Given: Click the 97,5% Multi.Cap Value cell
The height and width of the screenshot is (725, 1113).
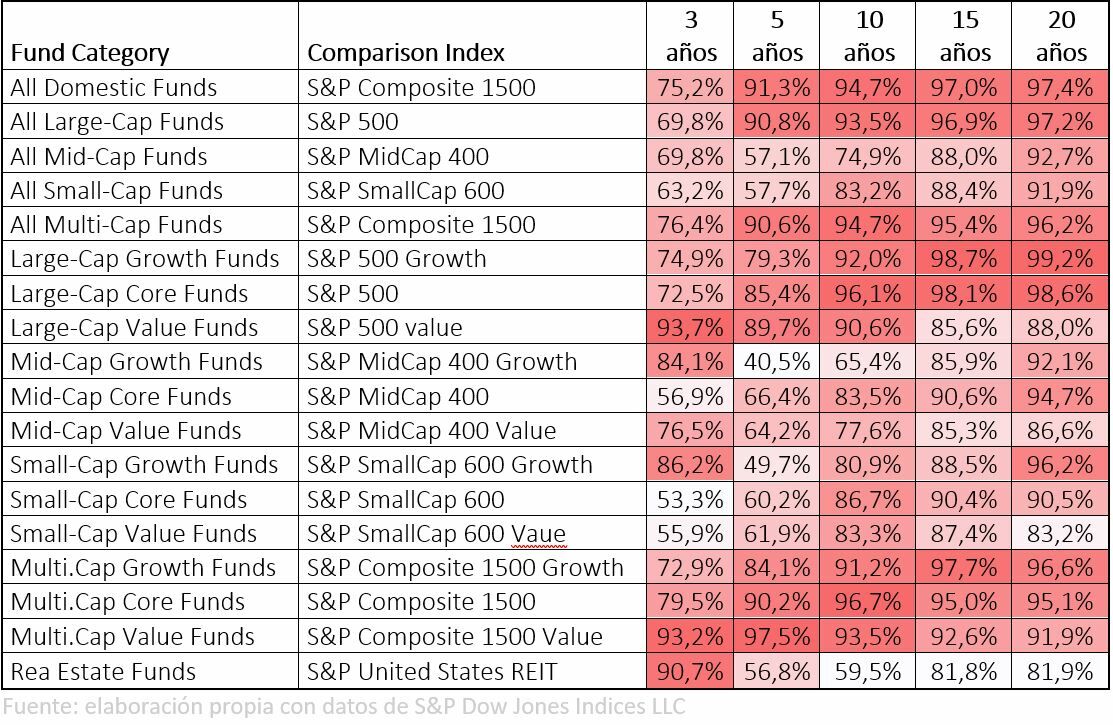Looking at the screenshot, I should tap(778, 637).
